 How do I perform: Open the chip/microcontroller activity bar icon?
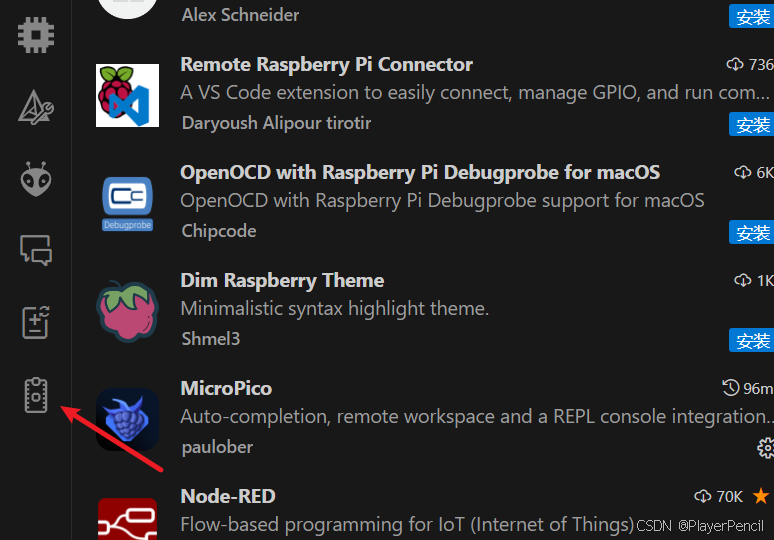[36, 35]
